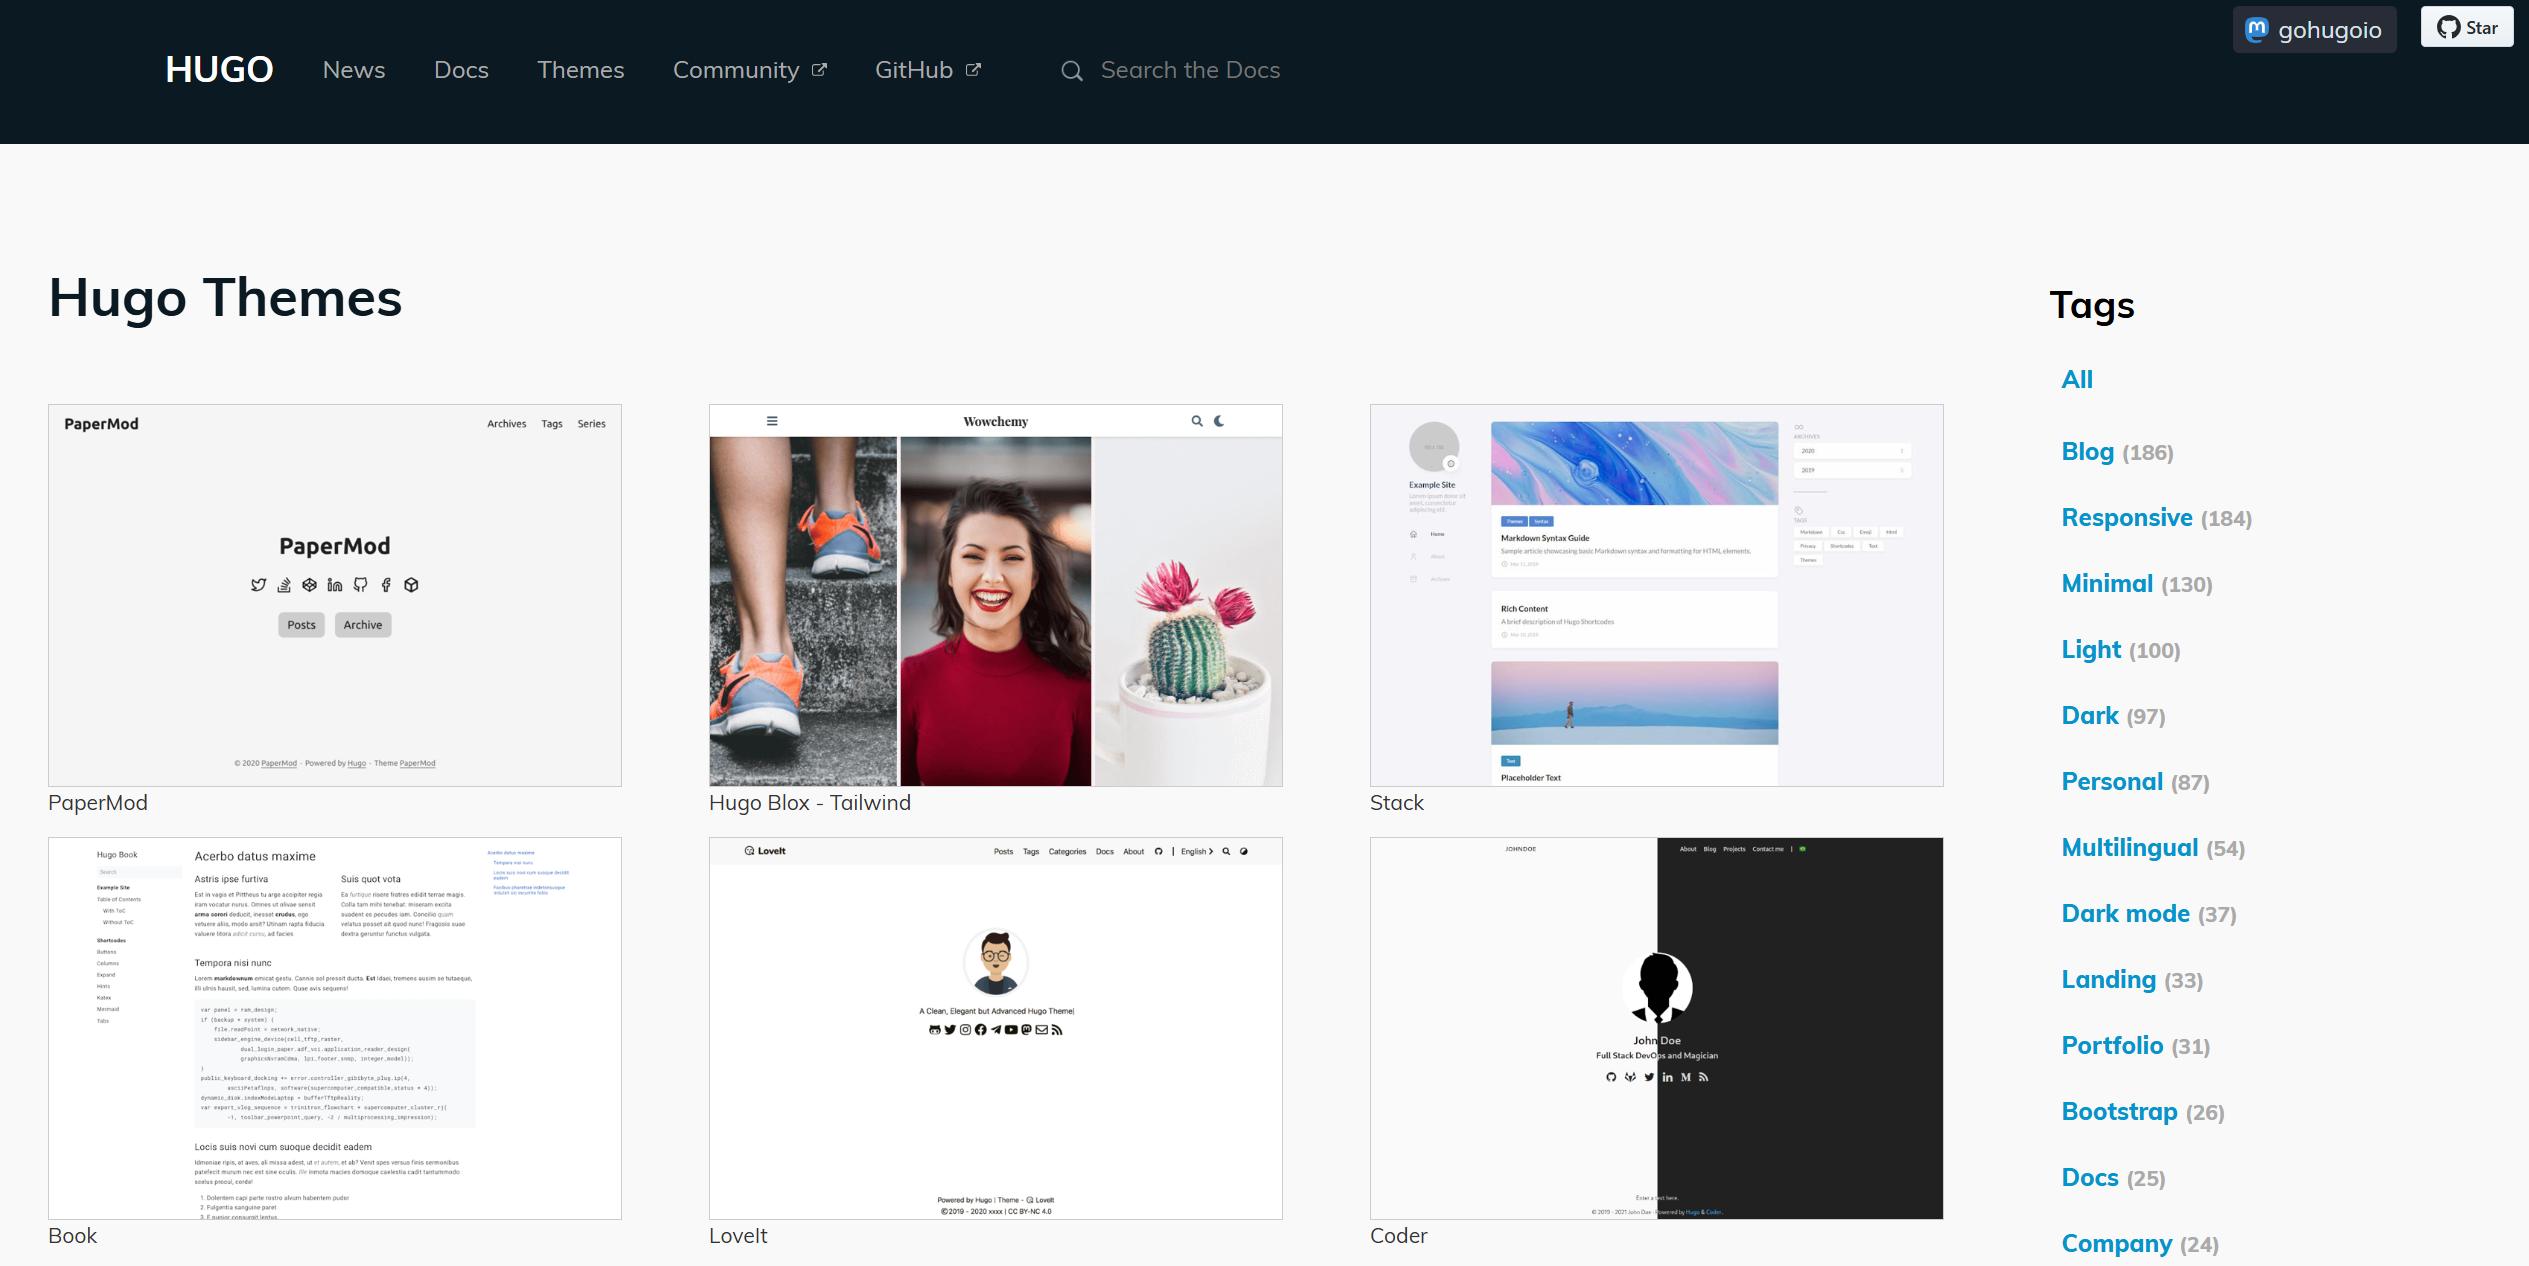
Task: Open the gohugoio Mastodon button
Action: click(x=2314, y=29)
